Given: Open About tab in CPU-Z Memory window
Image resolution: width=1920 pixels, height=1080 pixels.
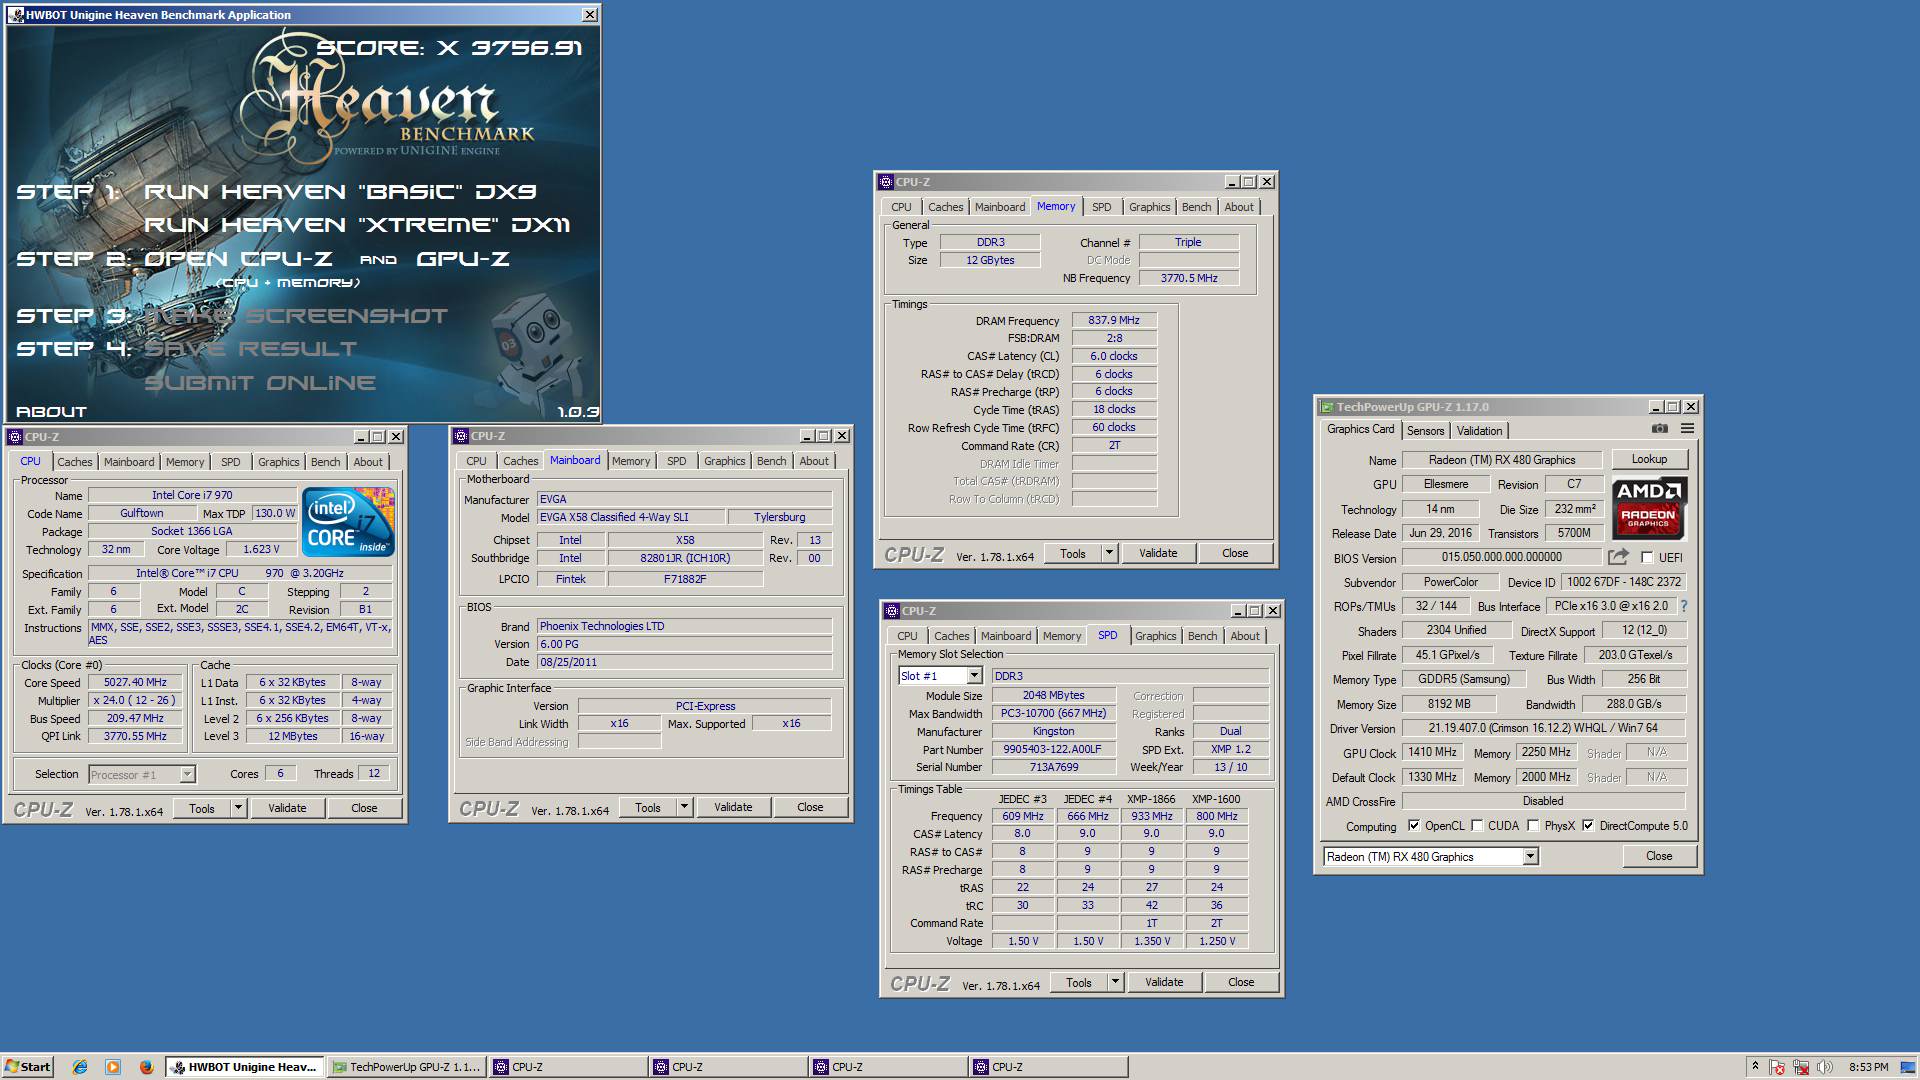Looking at the screenshot, I should point(1239,207).
